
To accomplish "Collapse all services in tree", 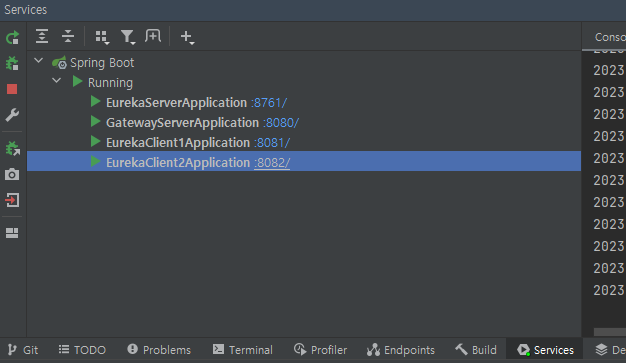I will [x=68, y=36].
